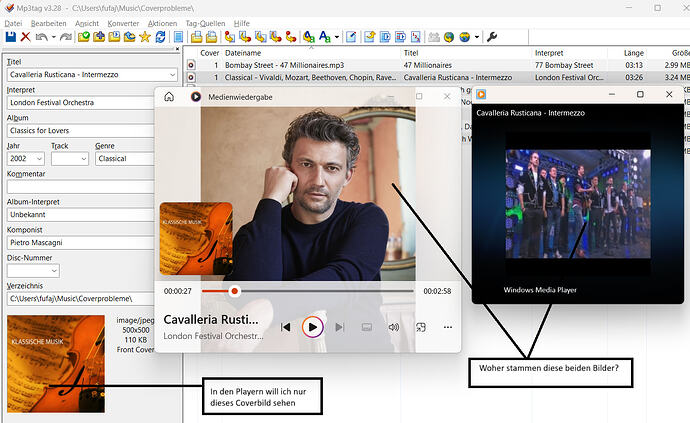
Task: Expand the Jahr dropdown showing 2002
Action: [x=39, y=159]
